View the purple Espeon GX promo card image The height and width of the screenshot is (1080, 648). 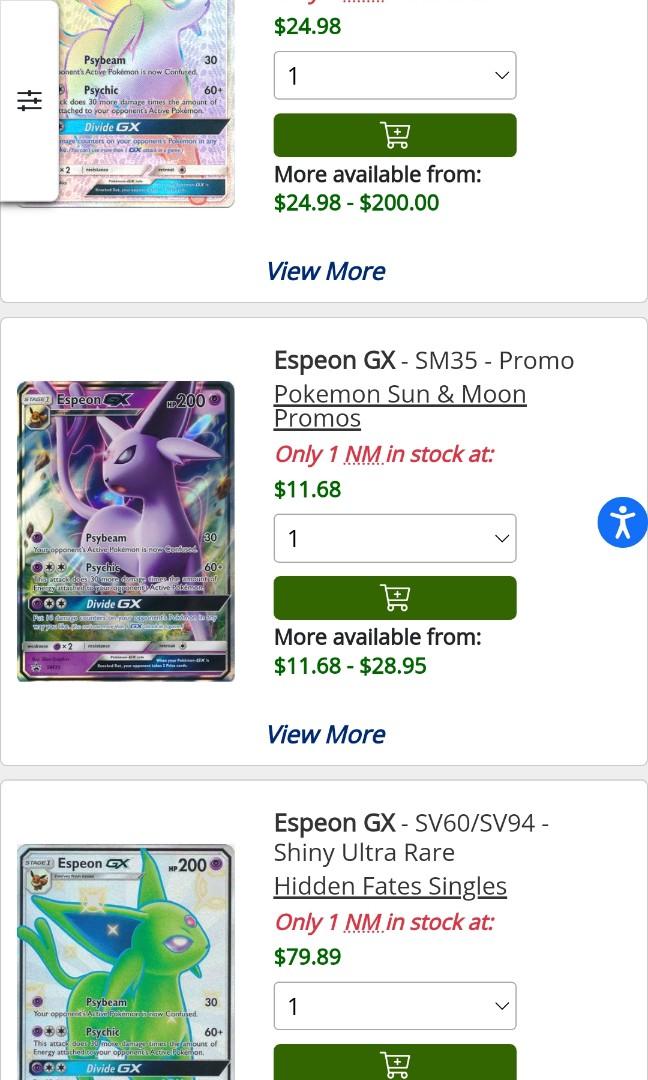tap(125, 531)
